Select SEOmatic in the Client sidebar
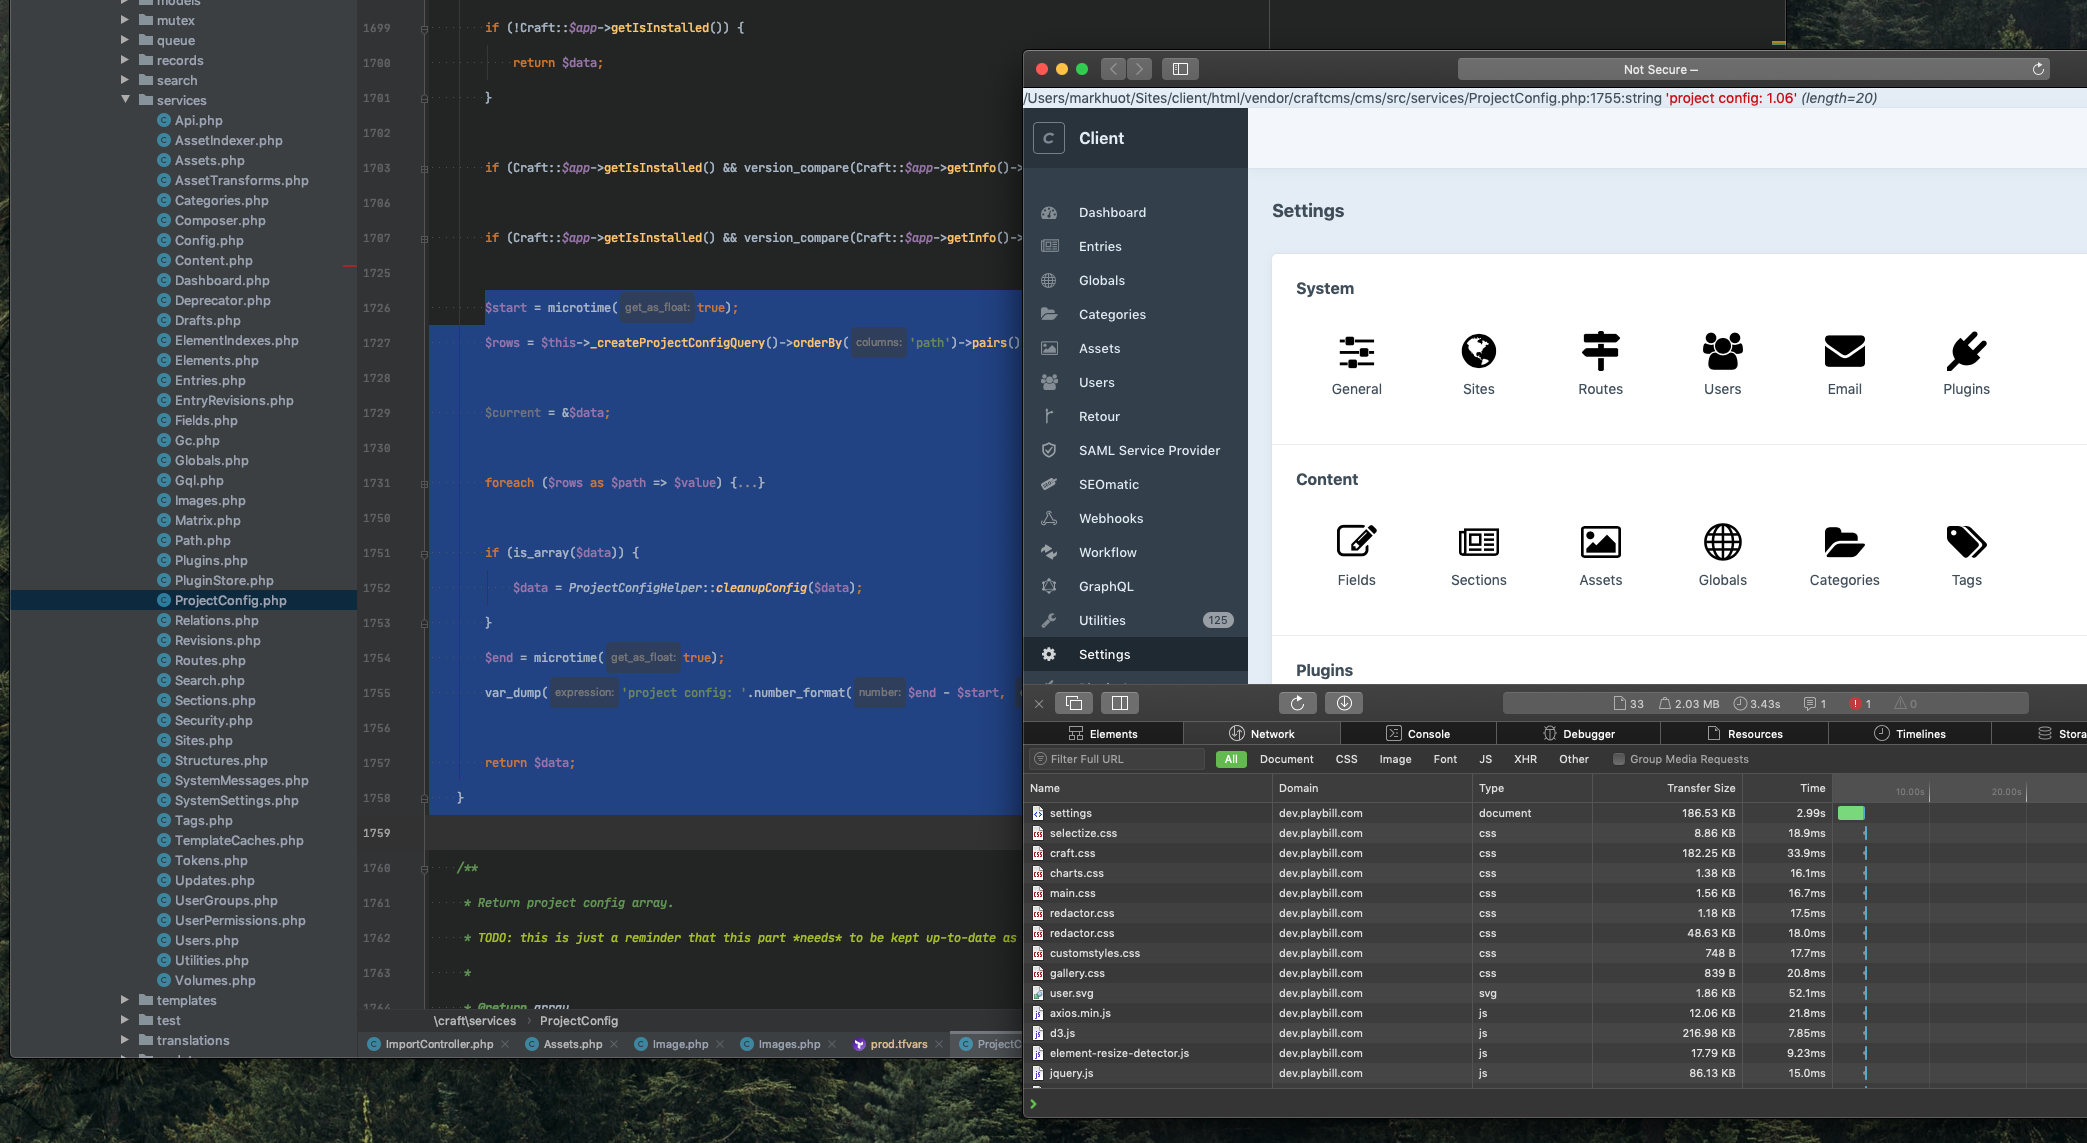The image size is (2087, 1143). pos(1110,484)
